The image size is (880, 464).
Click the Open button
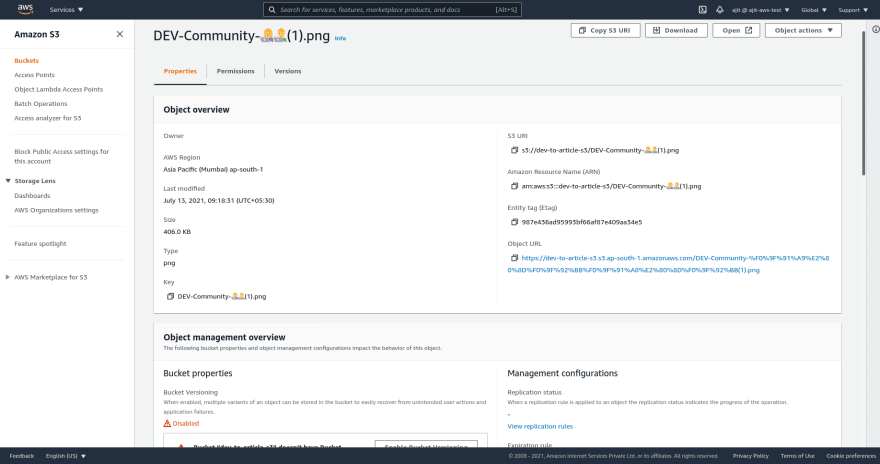736,30
